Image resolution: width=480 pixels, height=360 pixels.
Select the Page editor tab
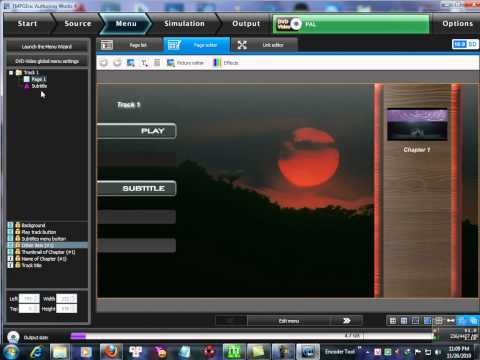point(197,45)
